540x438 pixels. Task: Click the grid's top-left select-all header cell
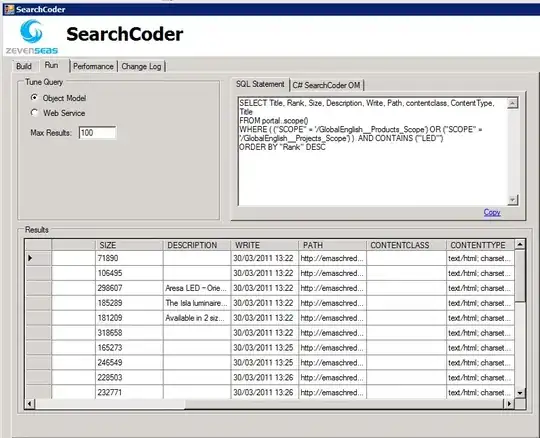(x=38, y=245)
